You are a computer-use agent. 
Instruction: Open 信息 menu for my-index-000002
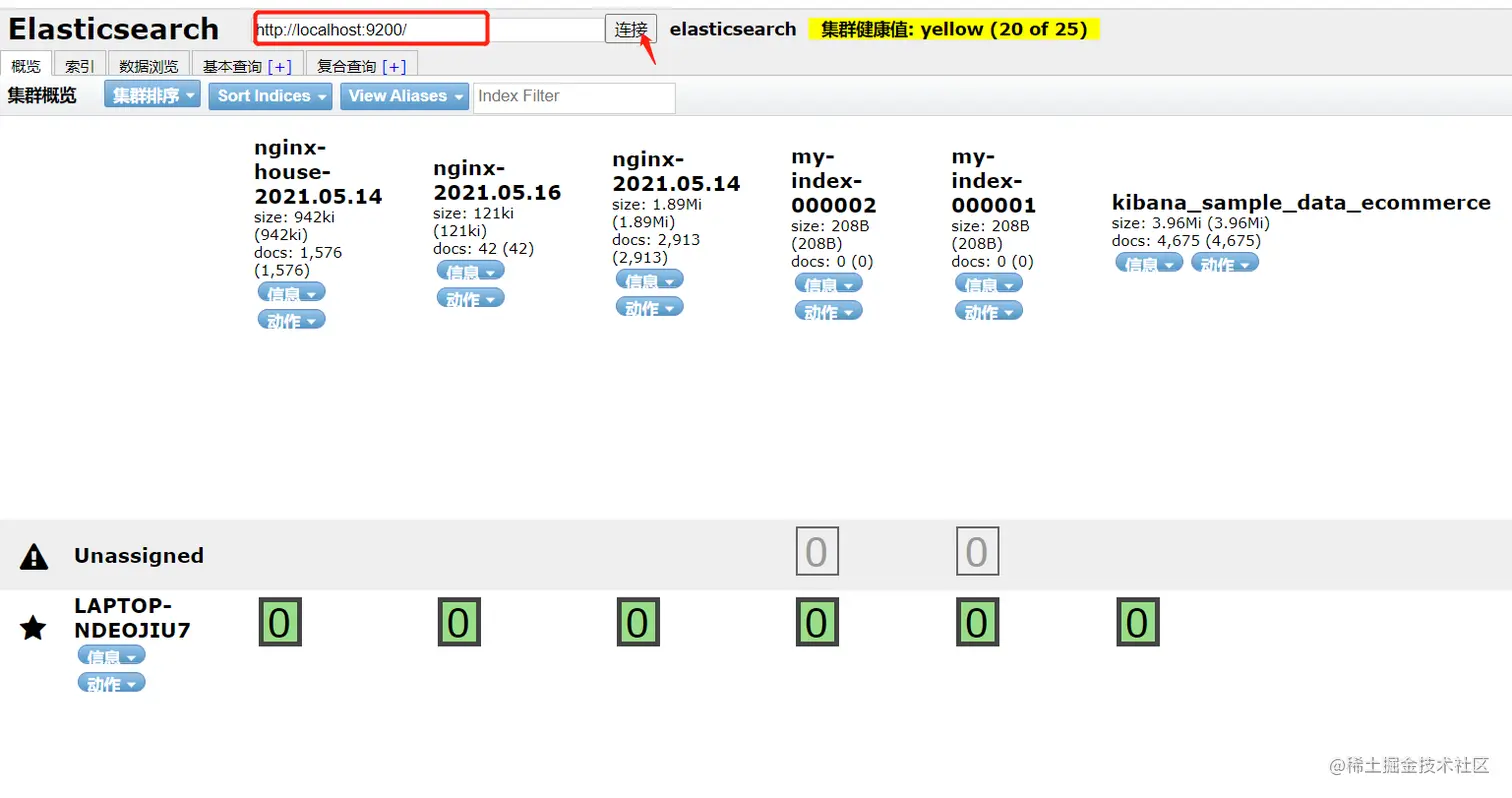point(828,283)
